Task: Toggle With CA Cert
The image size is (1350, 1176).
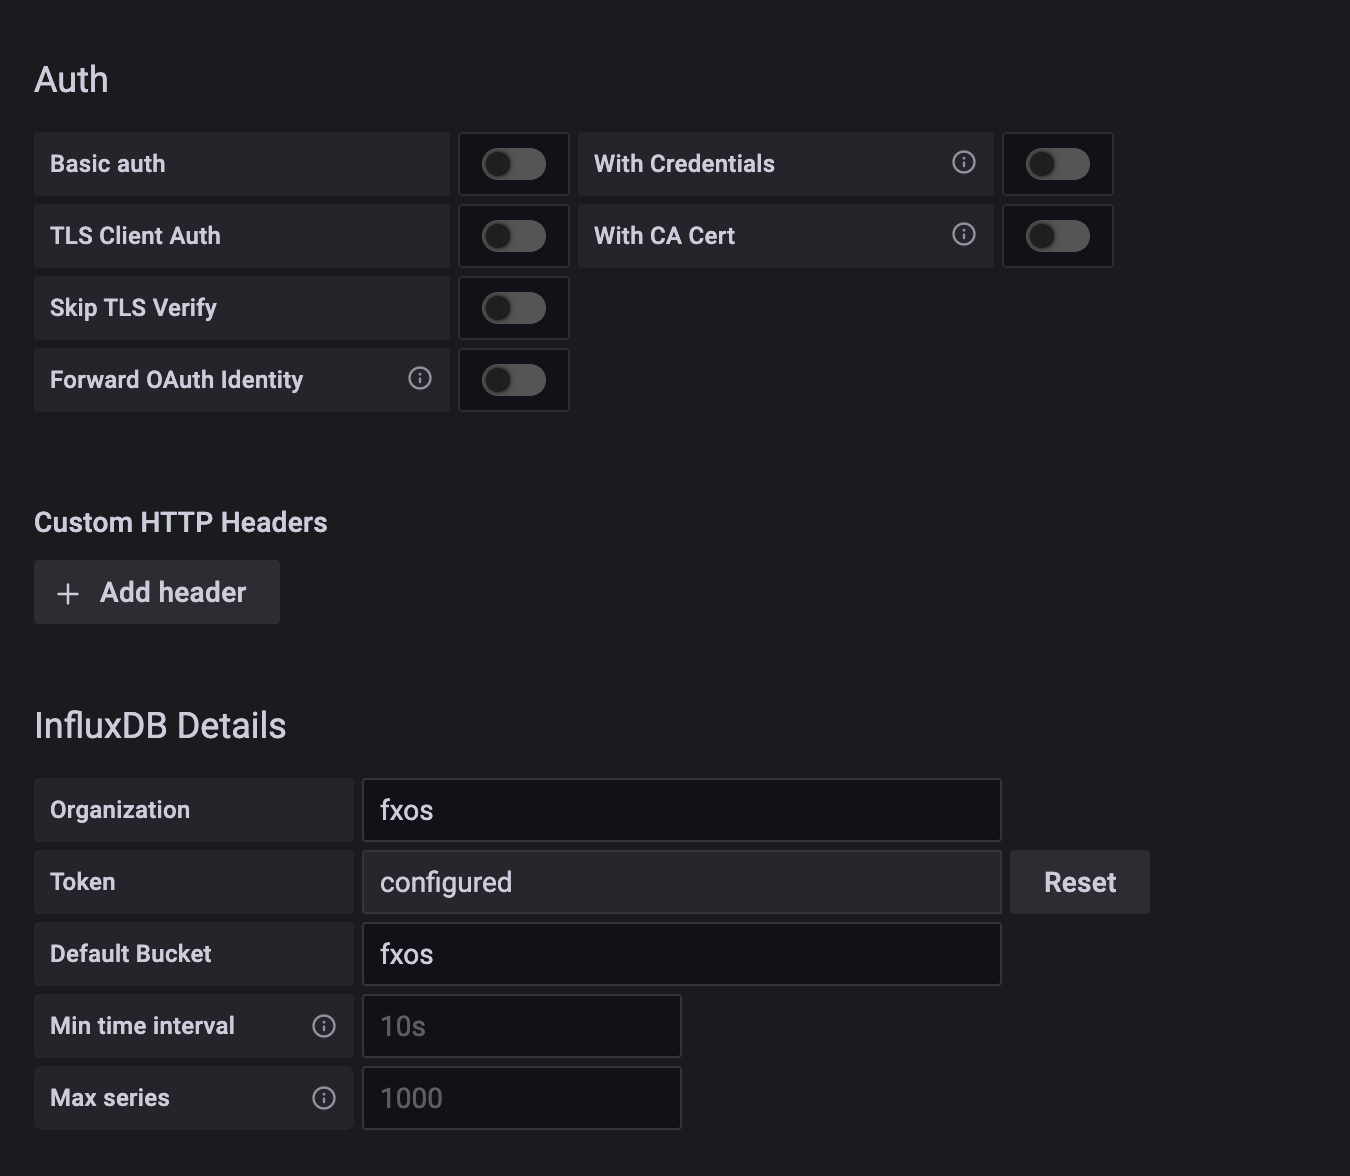Action: (1057, 236)
